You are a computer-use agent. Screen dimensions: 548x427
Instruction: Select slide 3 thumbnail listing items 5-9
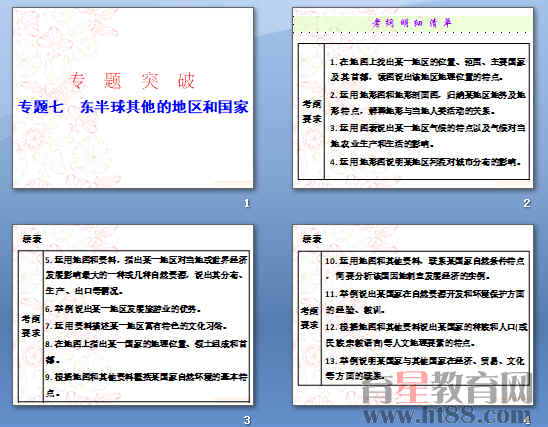(x=133, y=315)
